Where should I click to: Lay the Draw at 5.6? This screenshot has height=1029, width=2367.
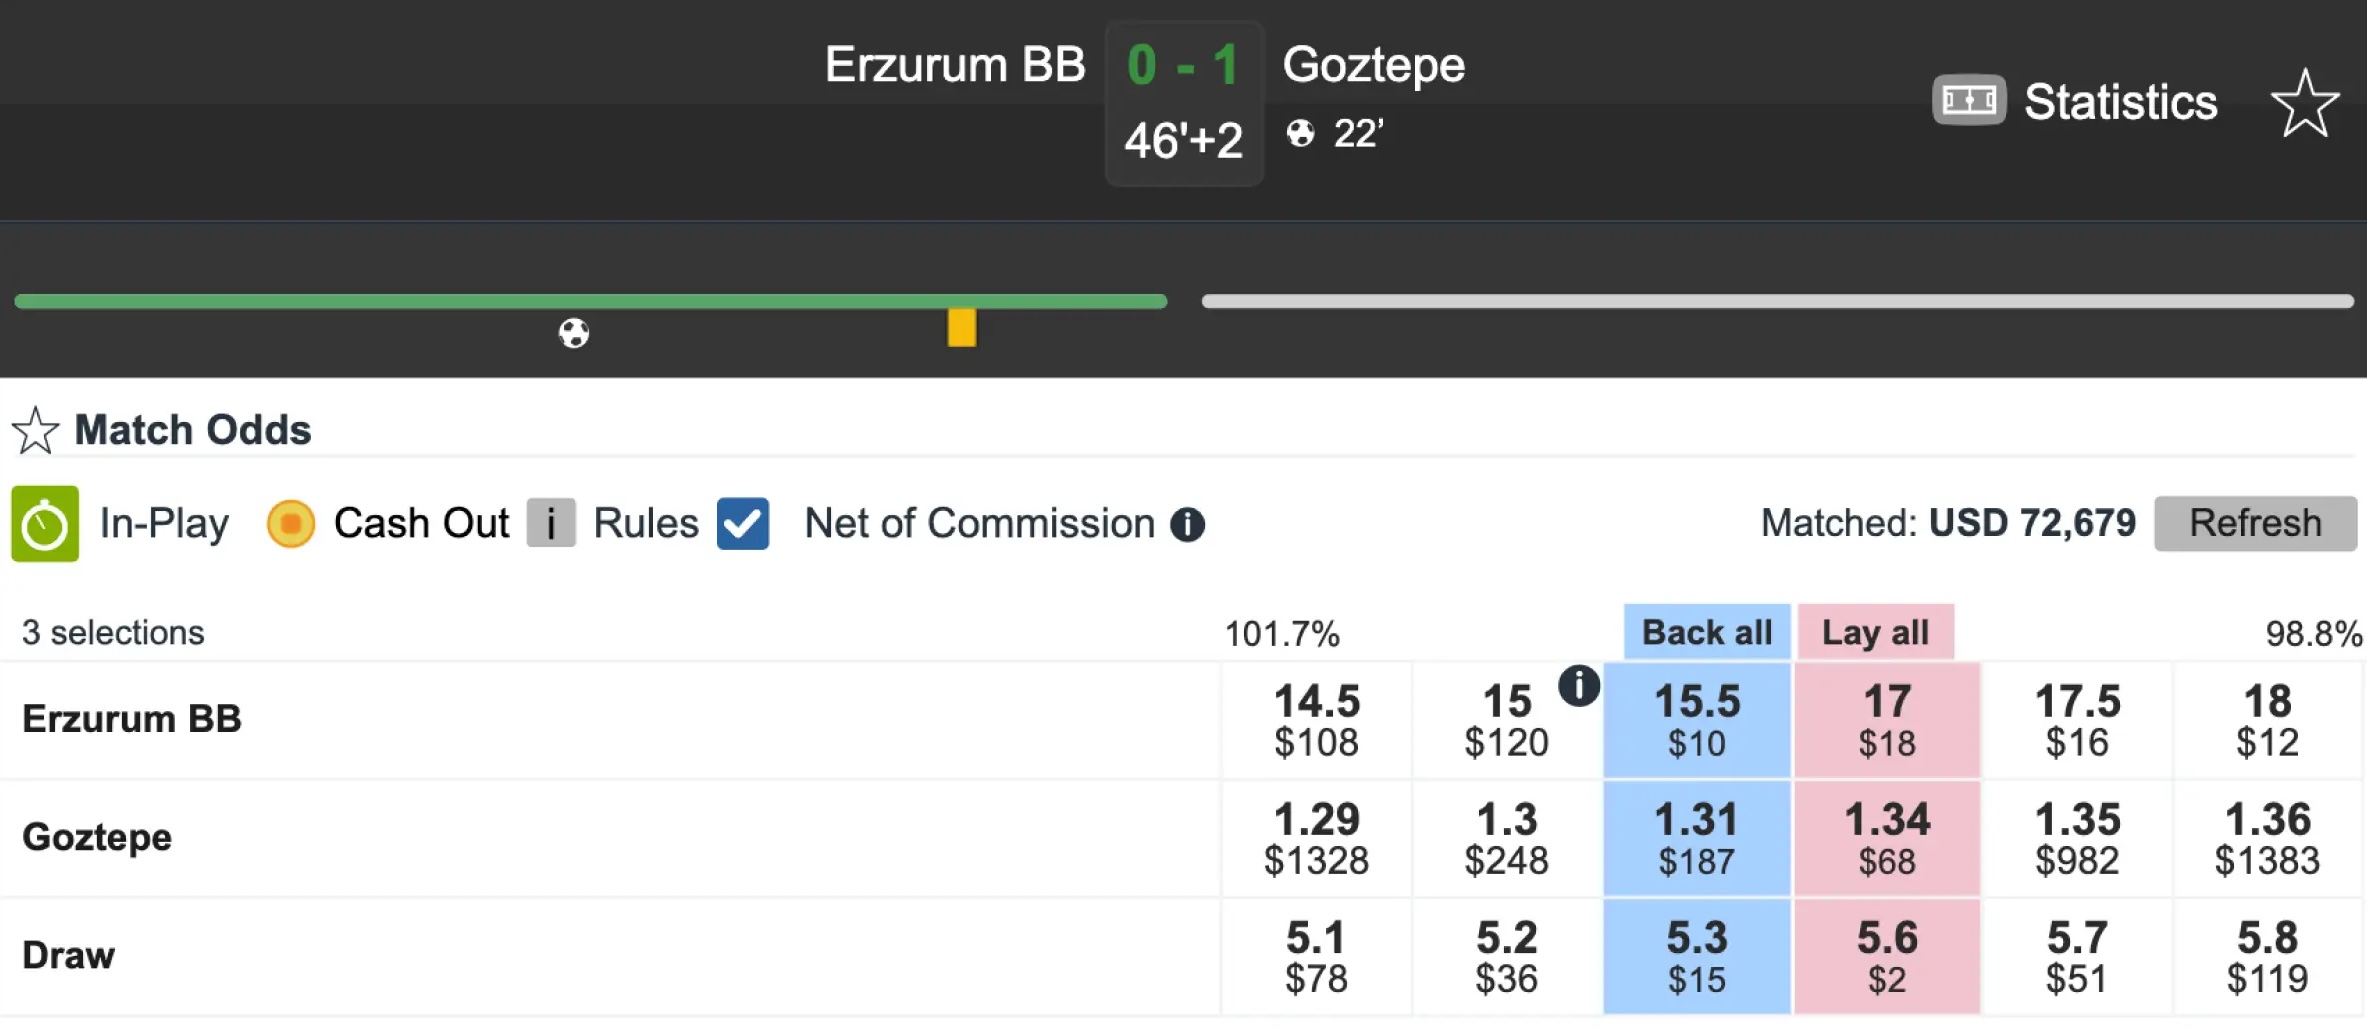tap(1886, 956)
